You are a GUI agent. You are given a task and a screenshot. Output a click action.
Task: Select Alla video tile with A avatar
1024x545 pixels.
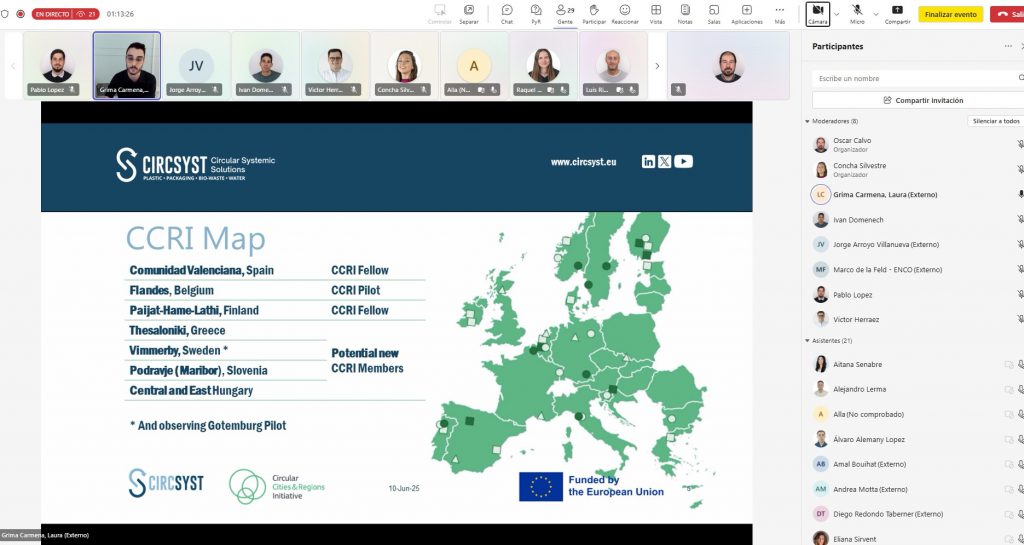tap(473, 65)
